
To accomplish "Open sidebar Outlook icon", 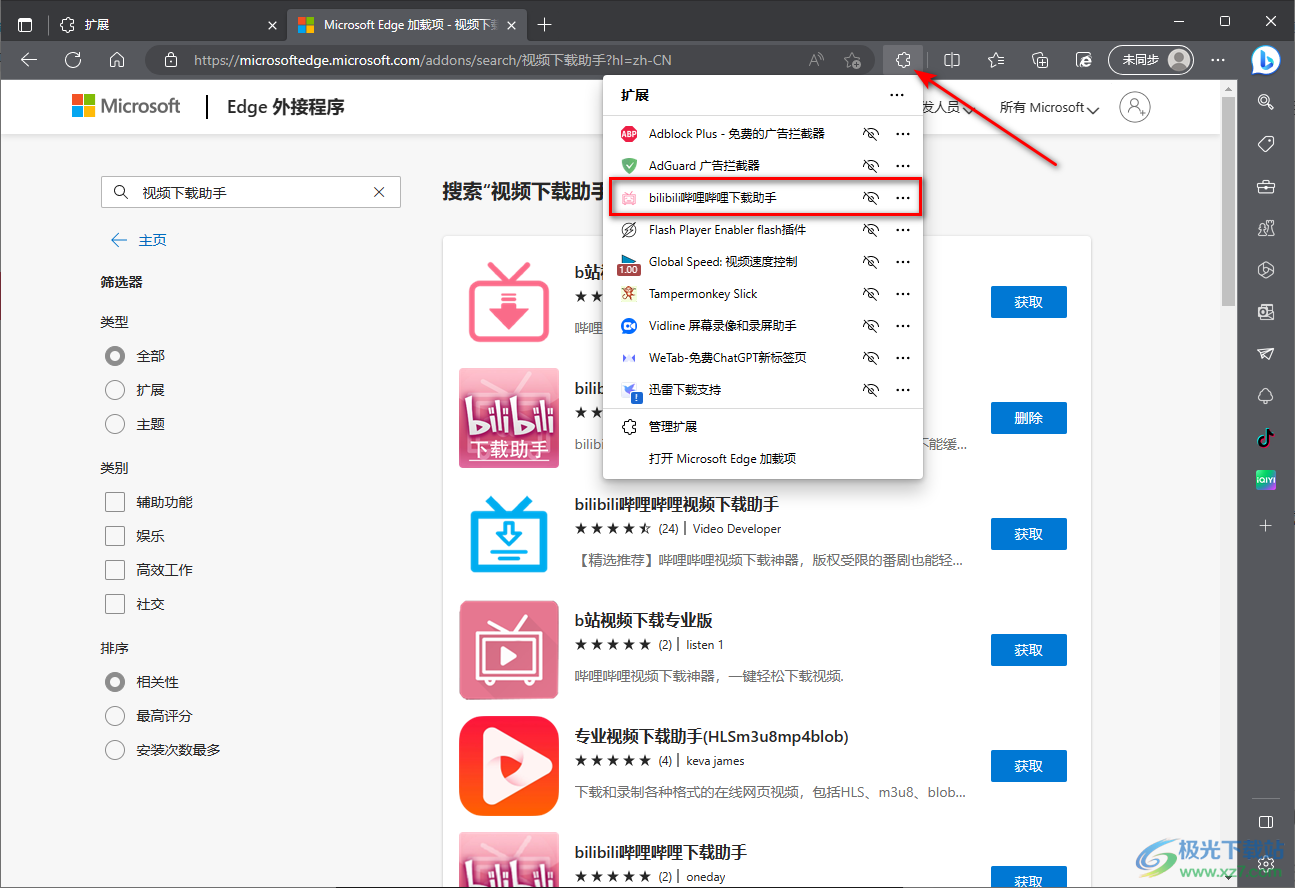I will point(1266,312).
